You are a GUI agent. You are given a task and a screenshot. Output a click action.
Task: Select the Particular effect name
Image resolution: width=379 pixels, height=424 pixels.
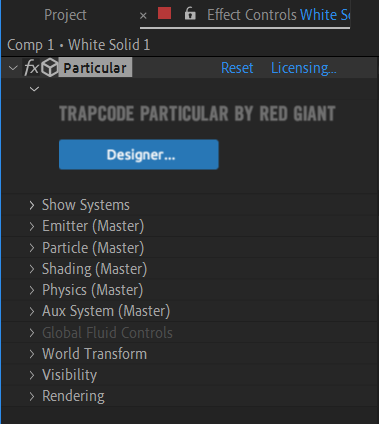tap(95, 68)
